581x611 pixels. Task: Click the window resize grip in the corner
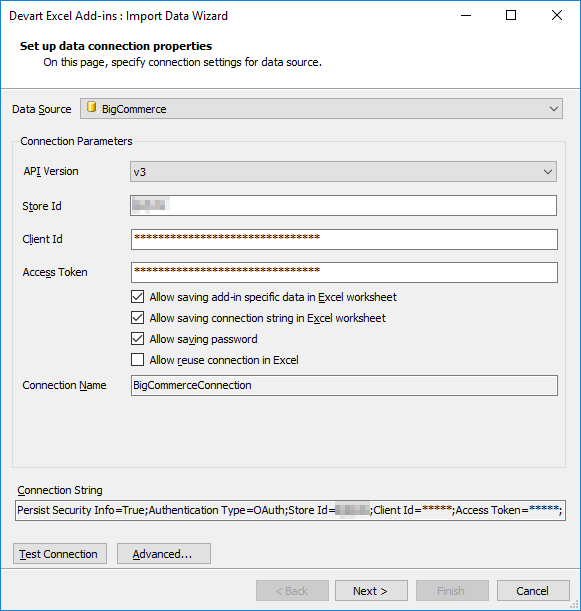coord(574,605)
